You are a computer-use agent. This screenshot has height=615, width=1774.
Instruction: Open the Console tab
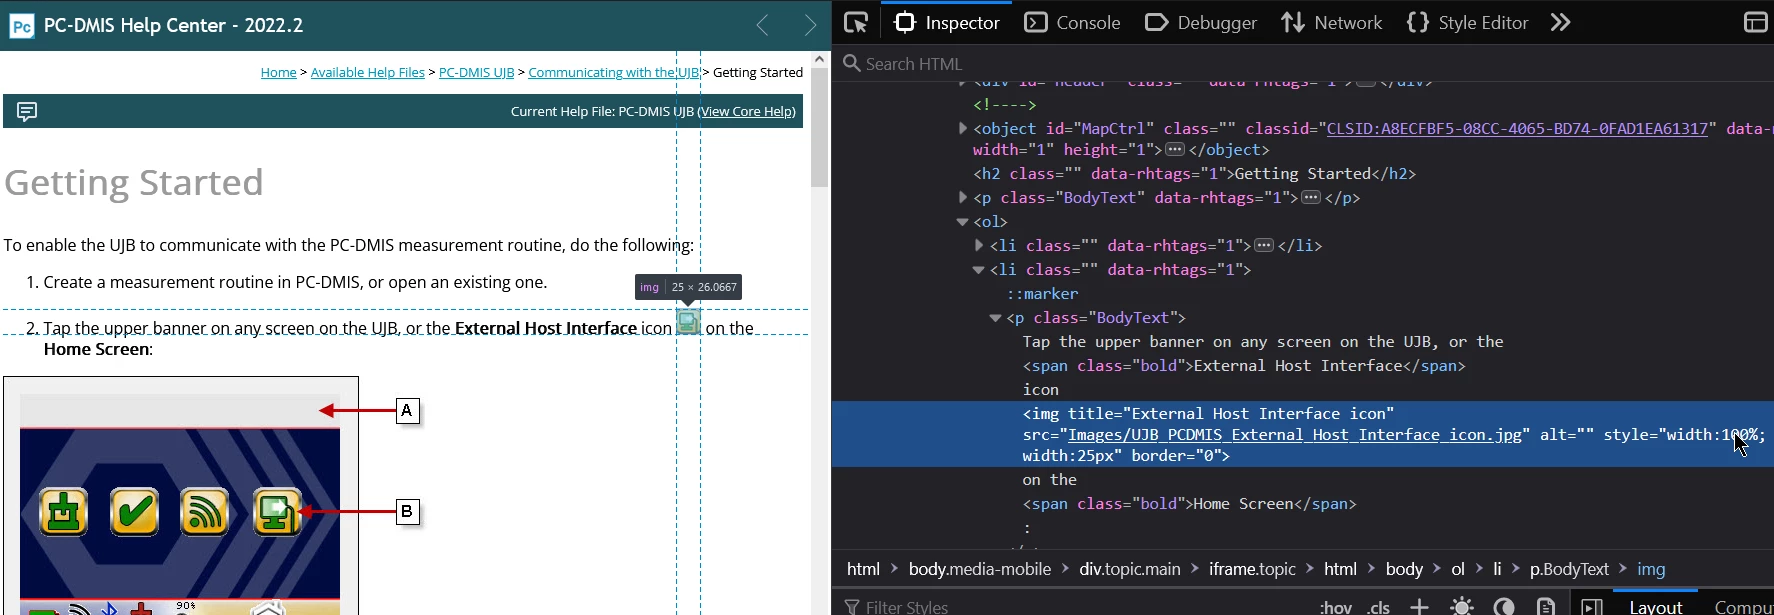coord(1072,22)
